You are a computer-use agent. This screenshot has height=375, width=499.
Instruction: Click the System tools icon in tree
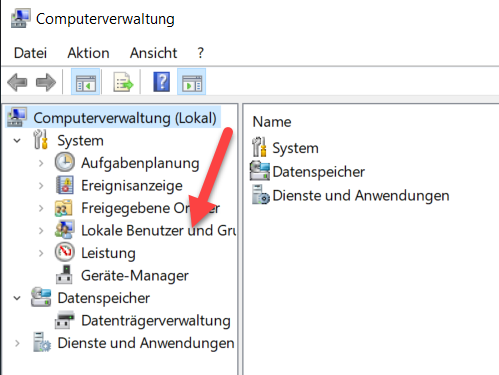pyautogui.click(x=41, y=139)
